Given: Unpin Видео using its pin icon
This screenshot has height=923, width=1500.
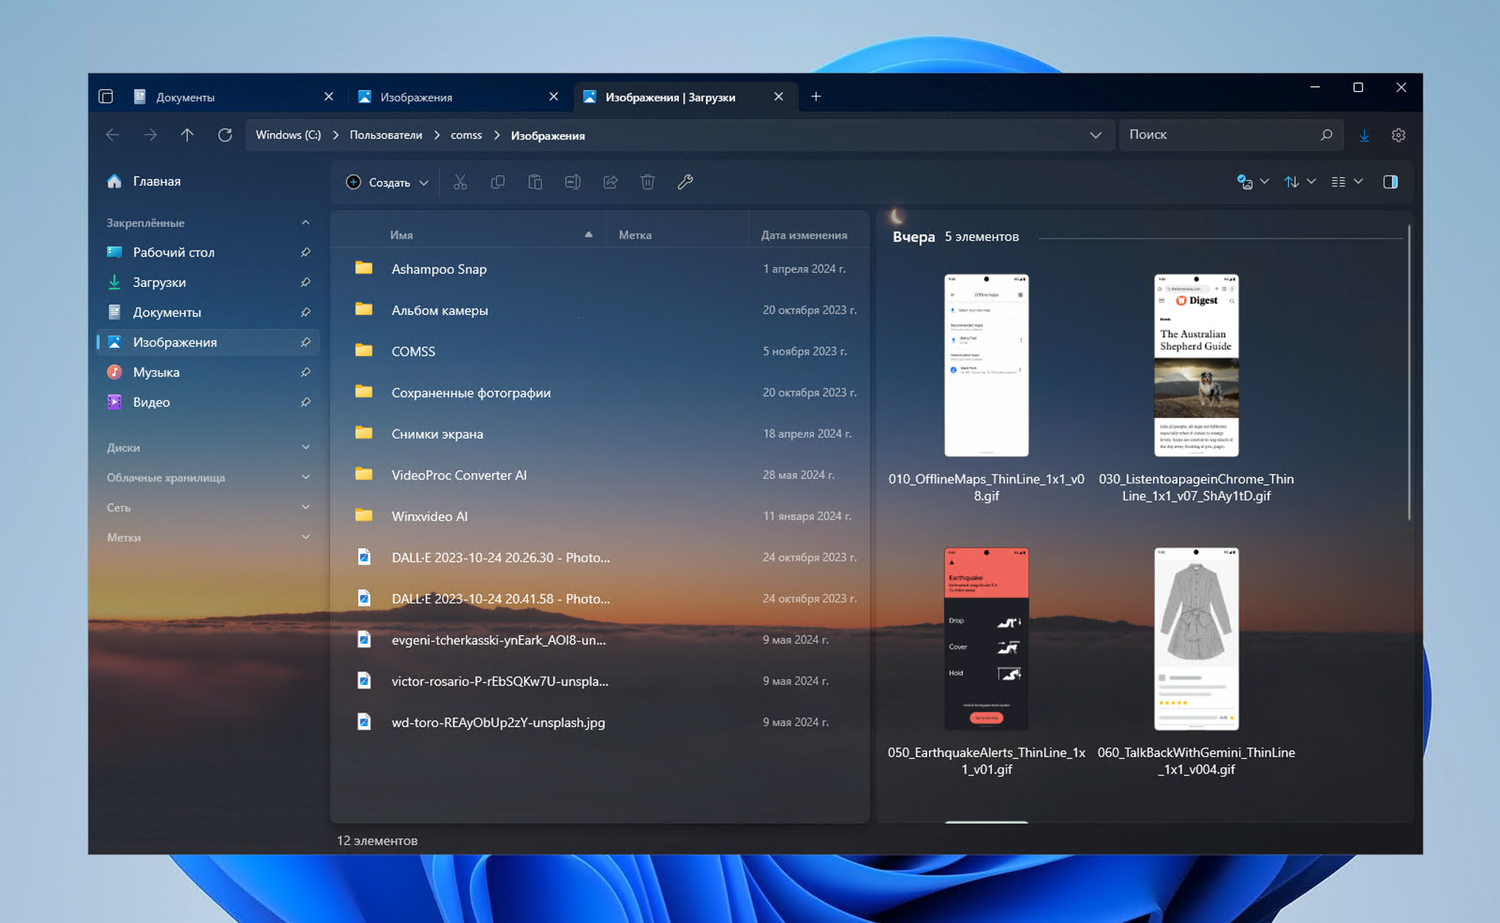Looking at the screenshot, I should click(305, 402).
